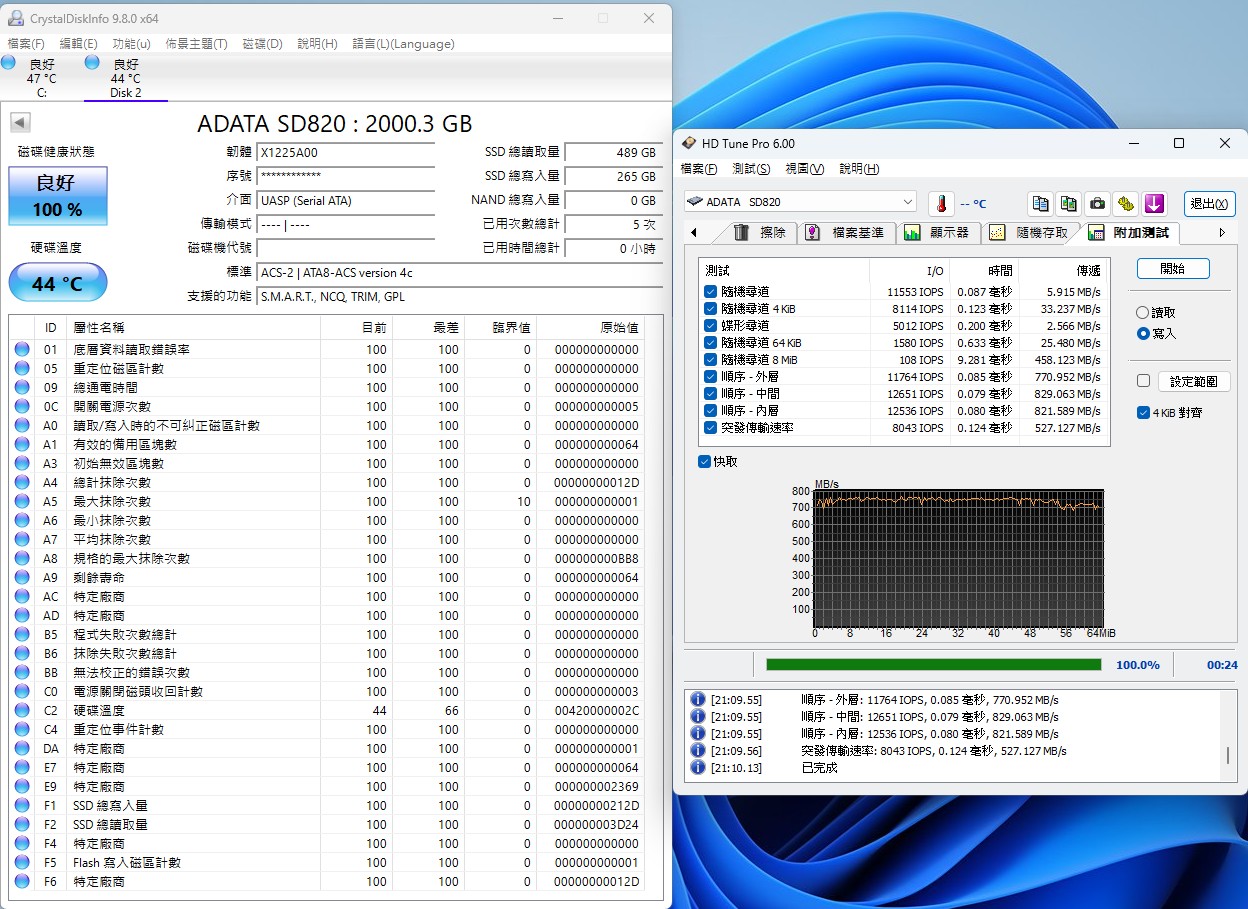Click the 44 °C temperature button
The image size is (1248, 909).
(x=58, y=283)
